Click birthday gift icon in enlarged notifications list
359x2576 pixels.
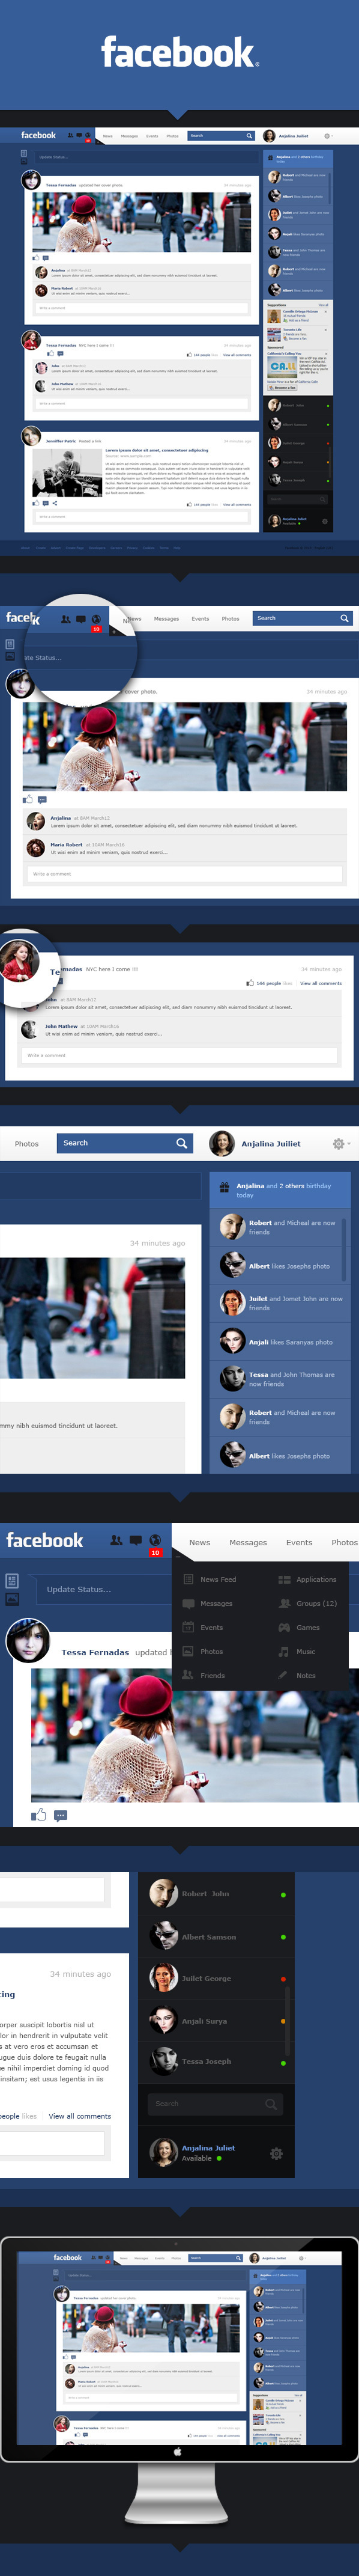pos(224,1187)
